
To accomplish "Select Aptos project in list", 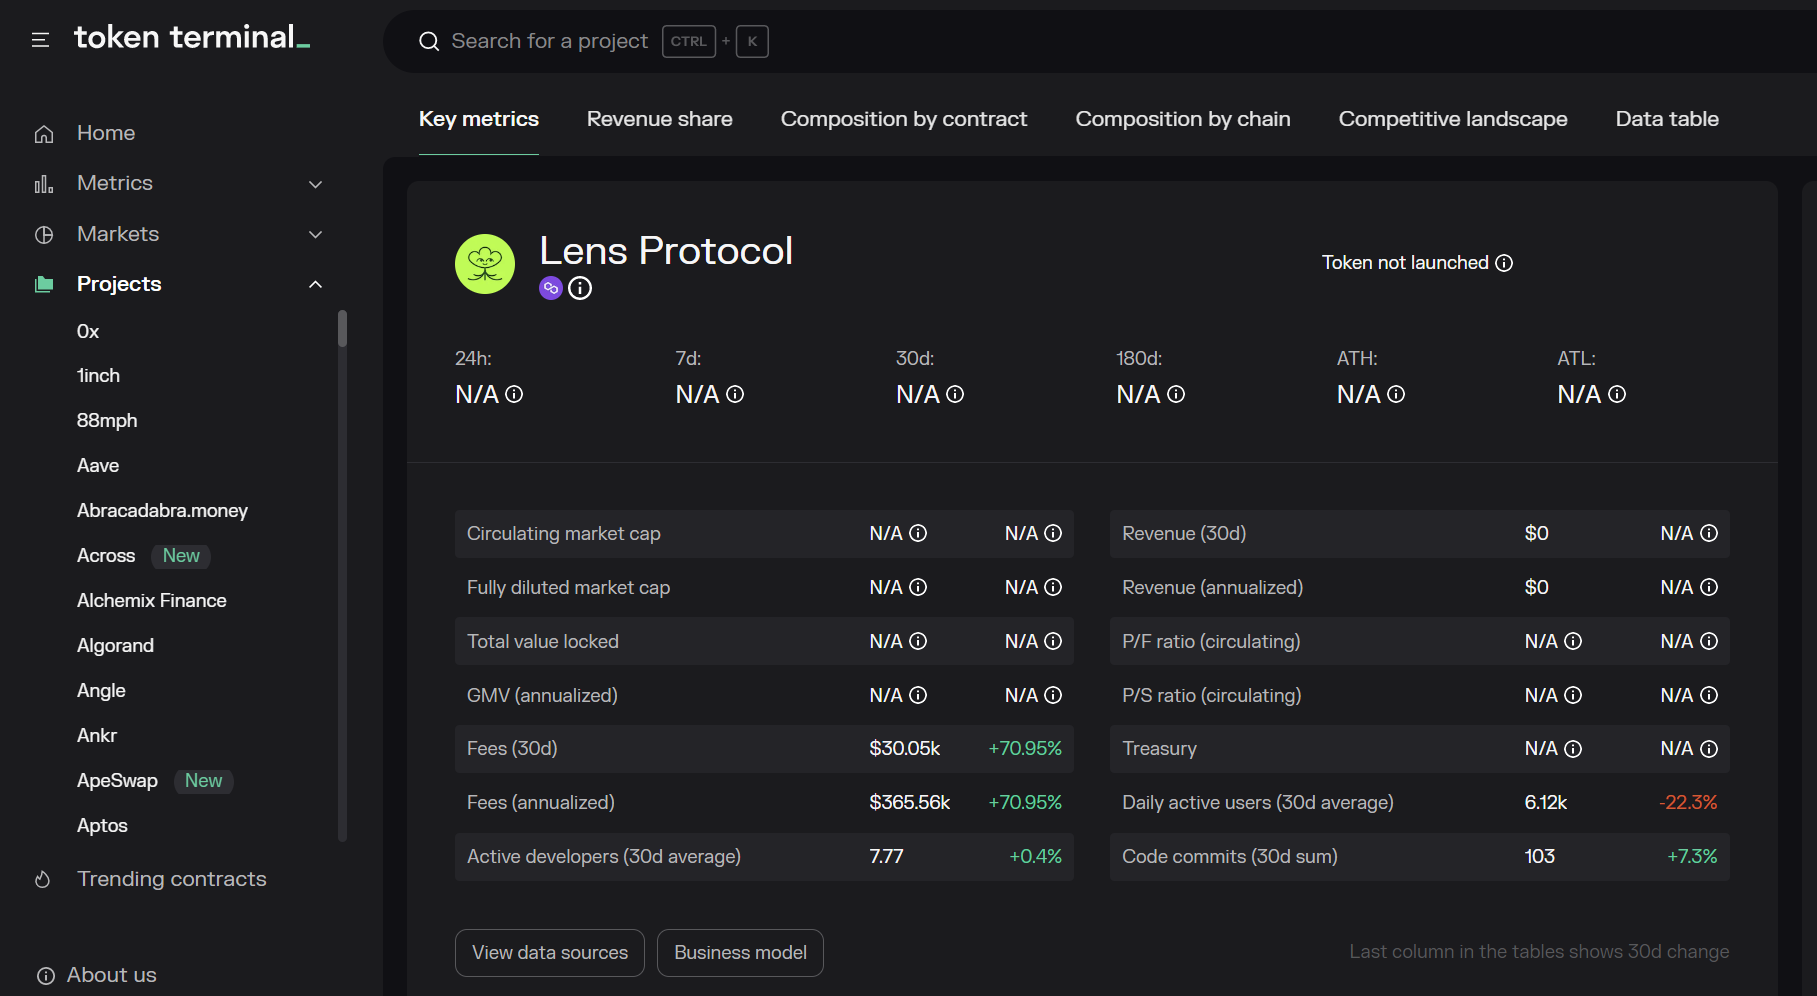I will (x=102, y=826).
